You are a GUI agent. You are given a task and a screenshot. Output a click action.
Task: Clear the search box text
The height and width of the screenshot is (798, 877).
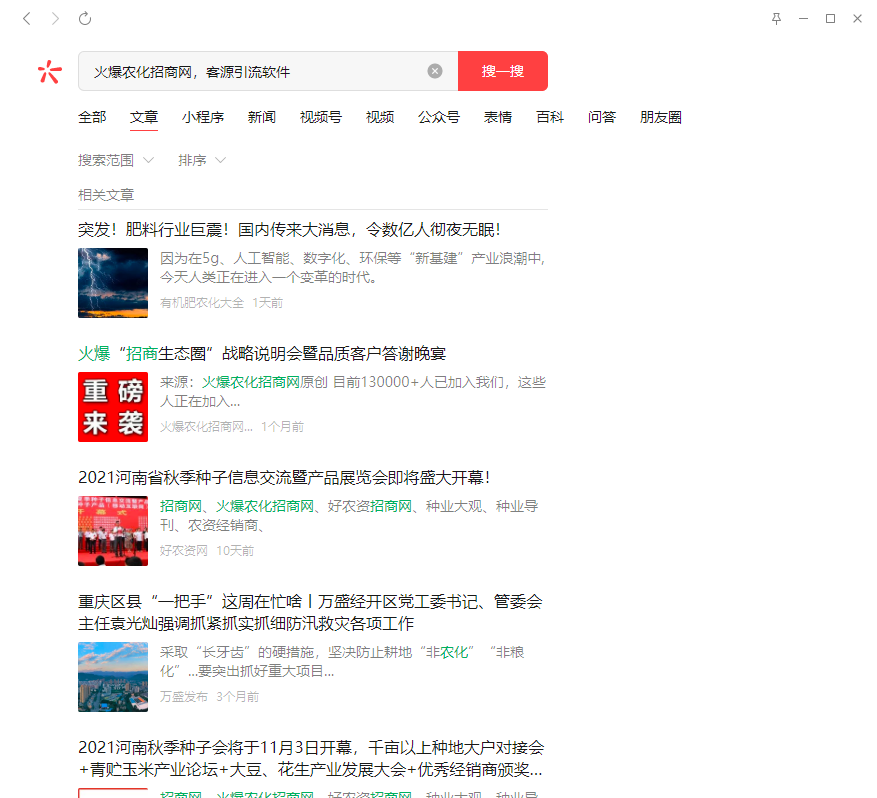(x=435, y=71)
